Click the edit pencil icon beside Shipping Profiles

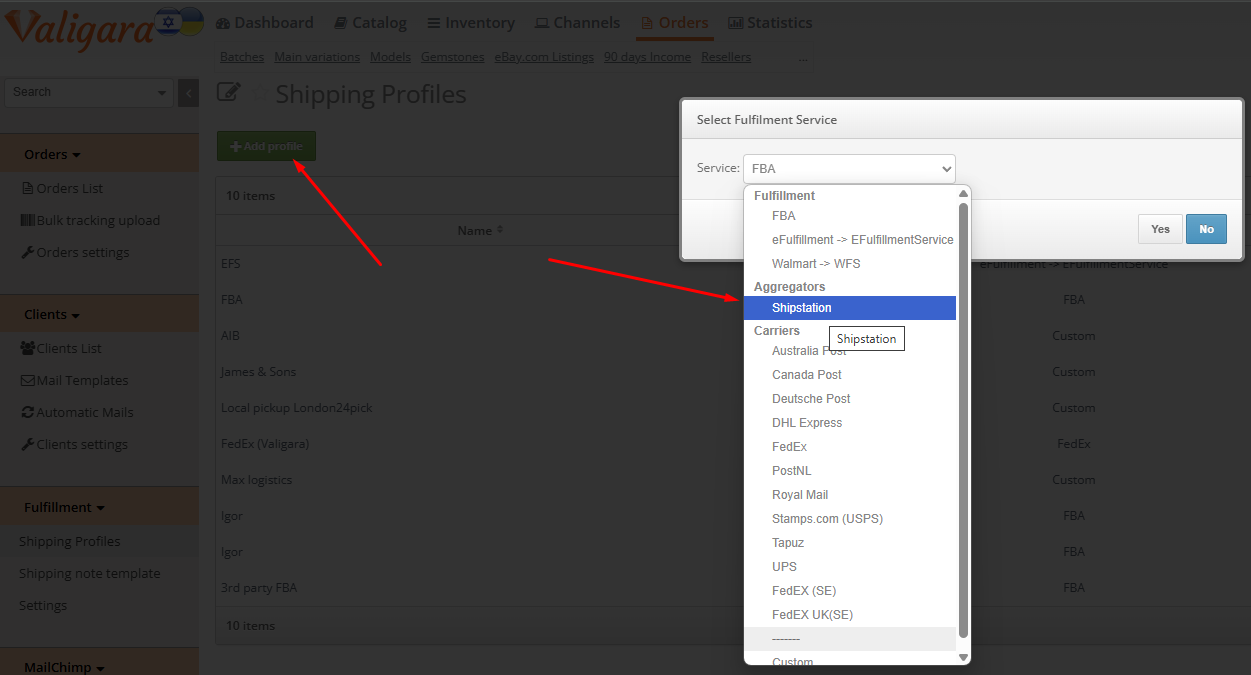point(228,93)
